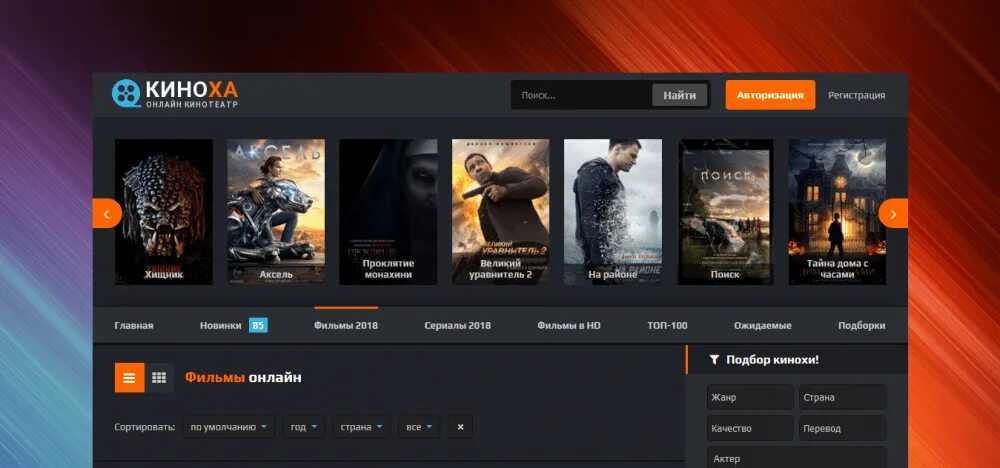Open the Ожидаемые tab

click(763, 325)
